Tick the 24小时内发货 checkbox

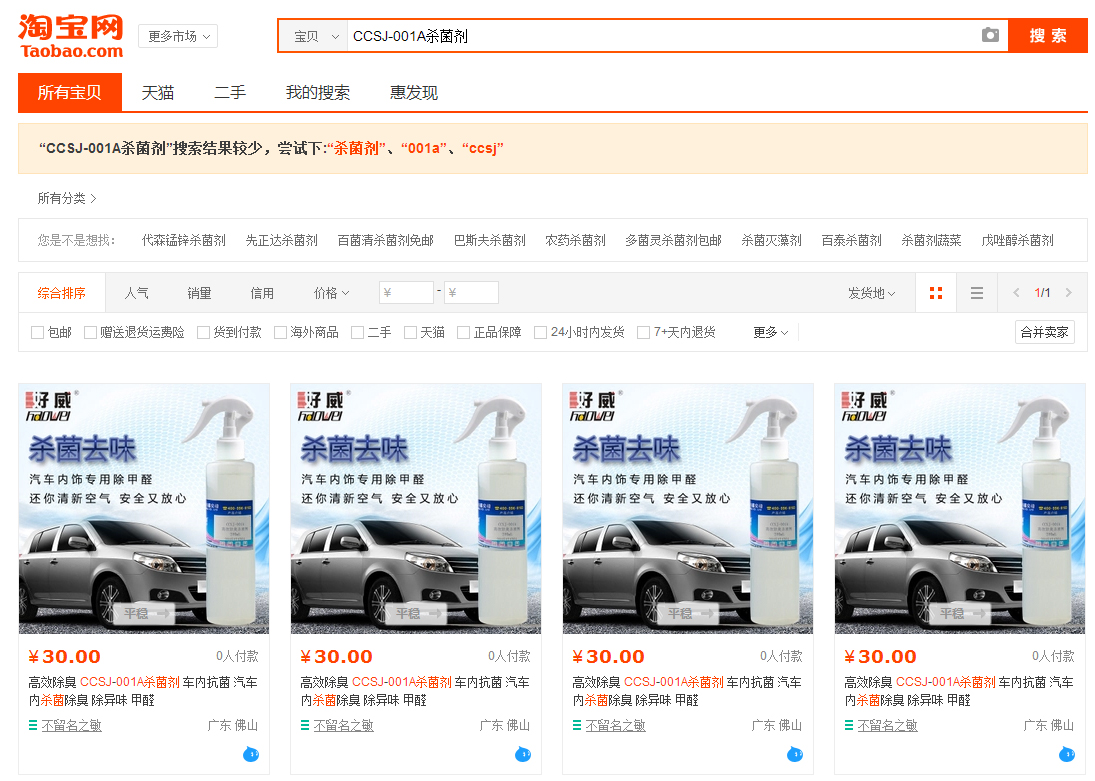540,333
